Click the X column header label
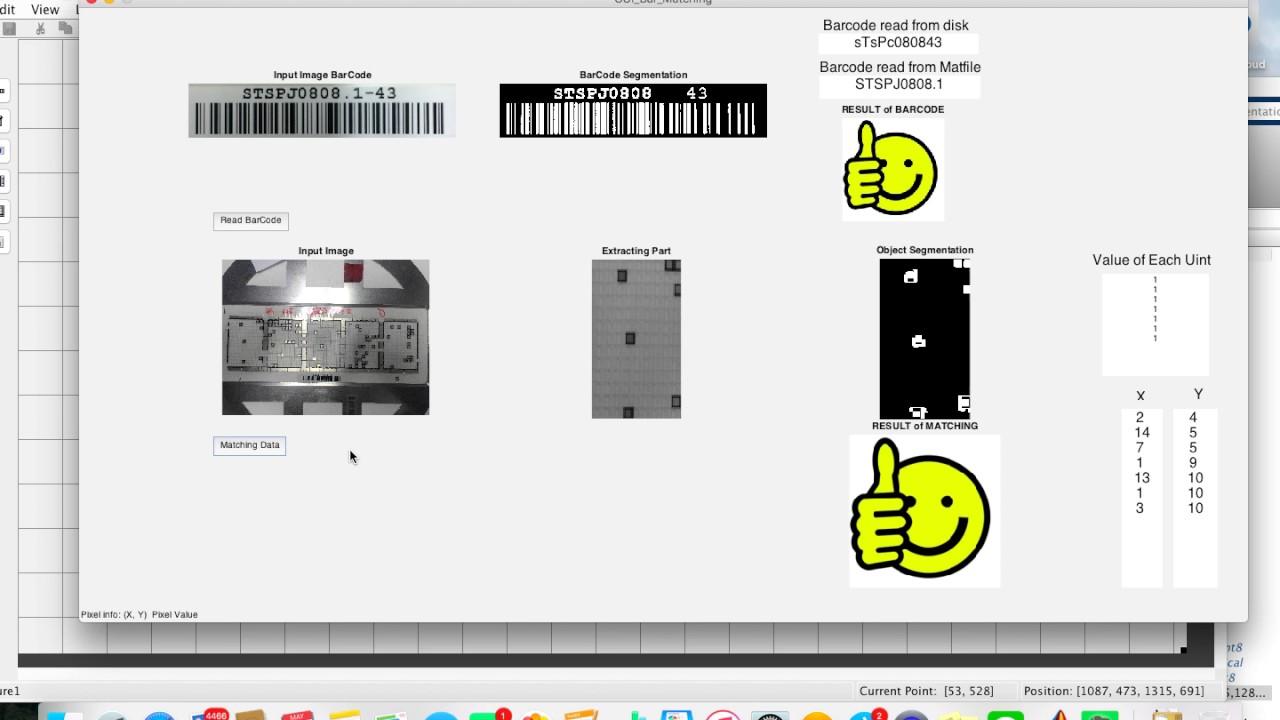The image size is (1280, 720). coord(1140,395)
